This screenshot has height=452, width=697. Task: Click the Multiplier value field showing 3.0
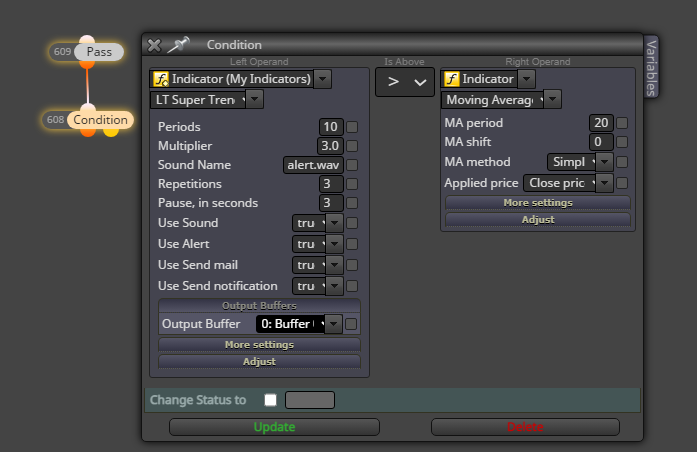330,146
